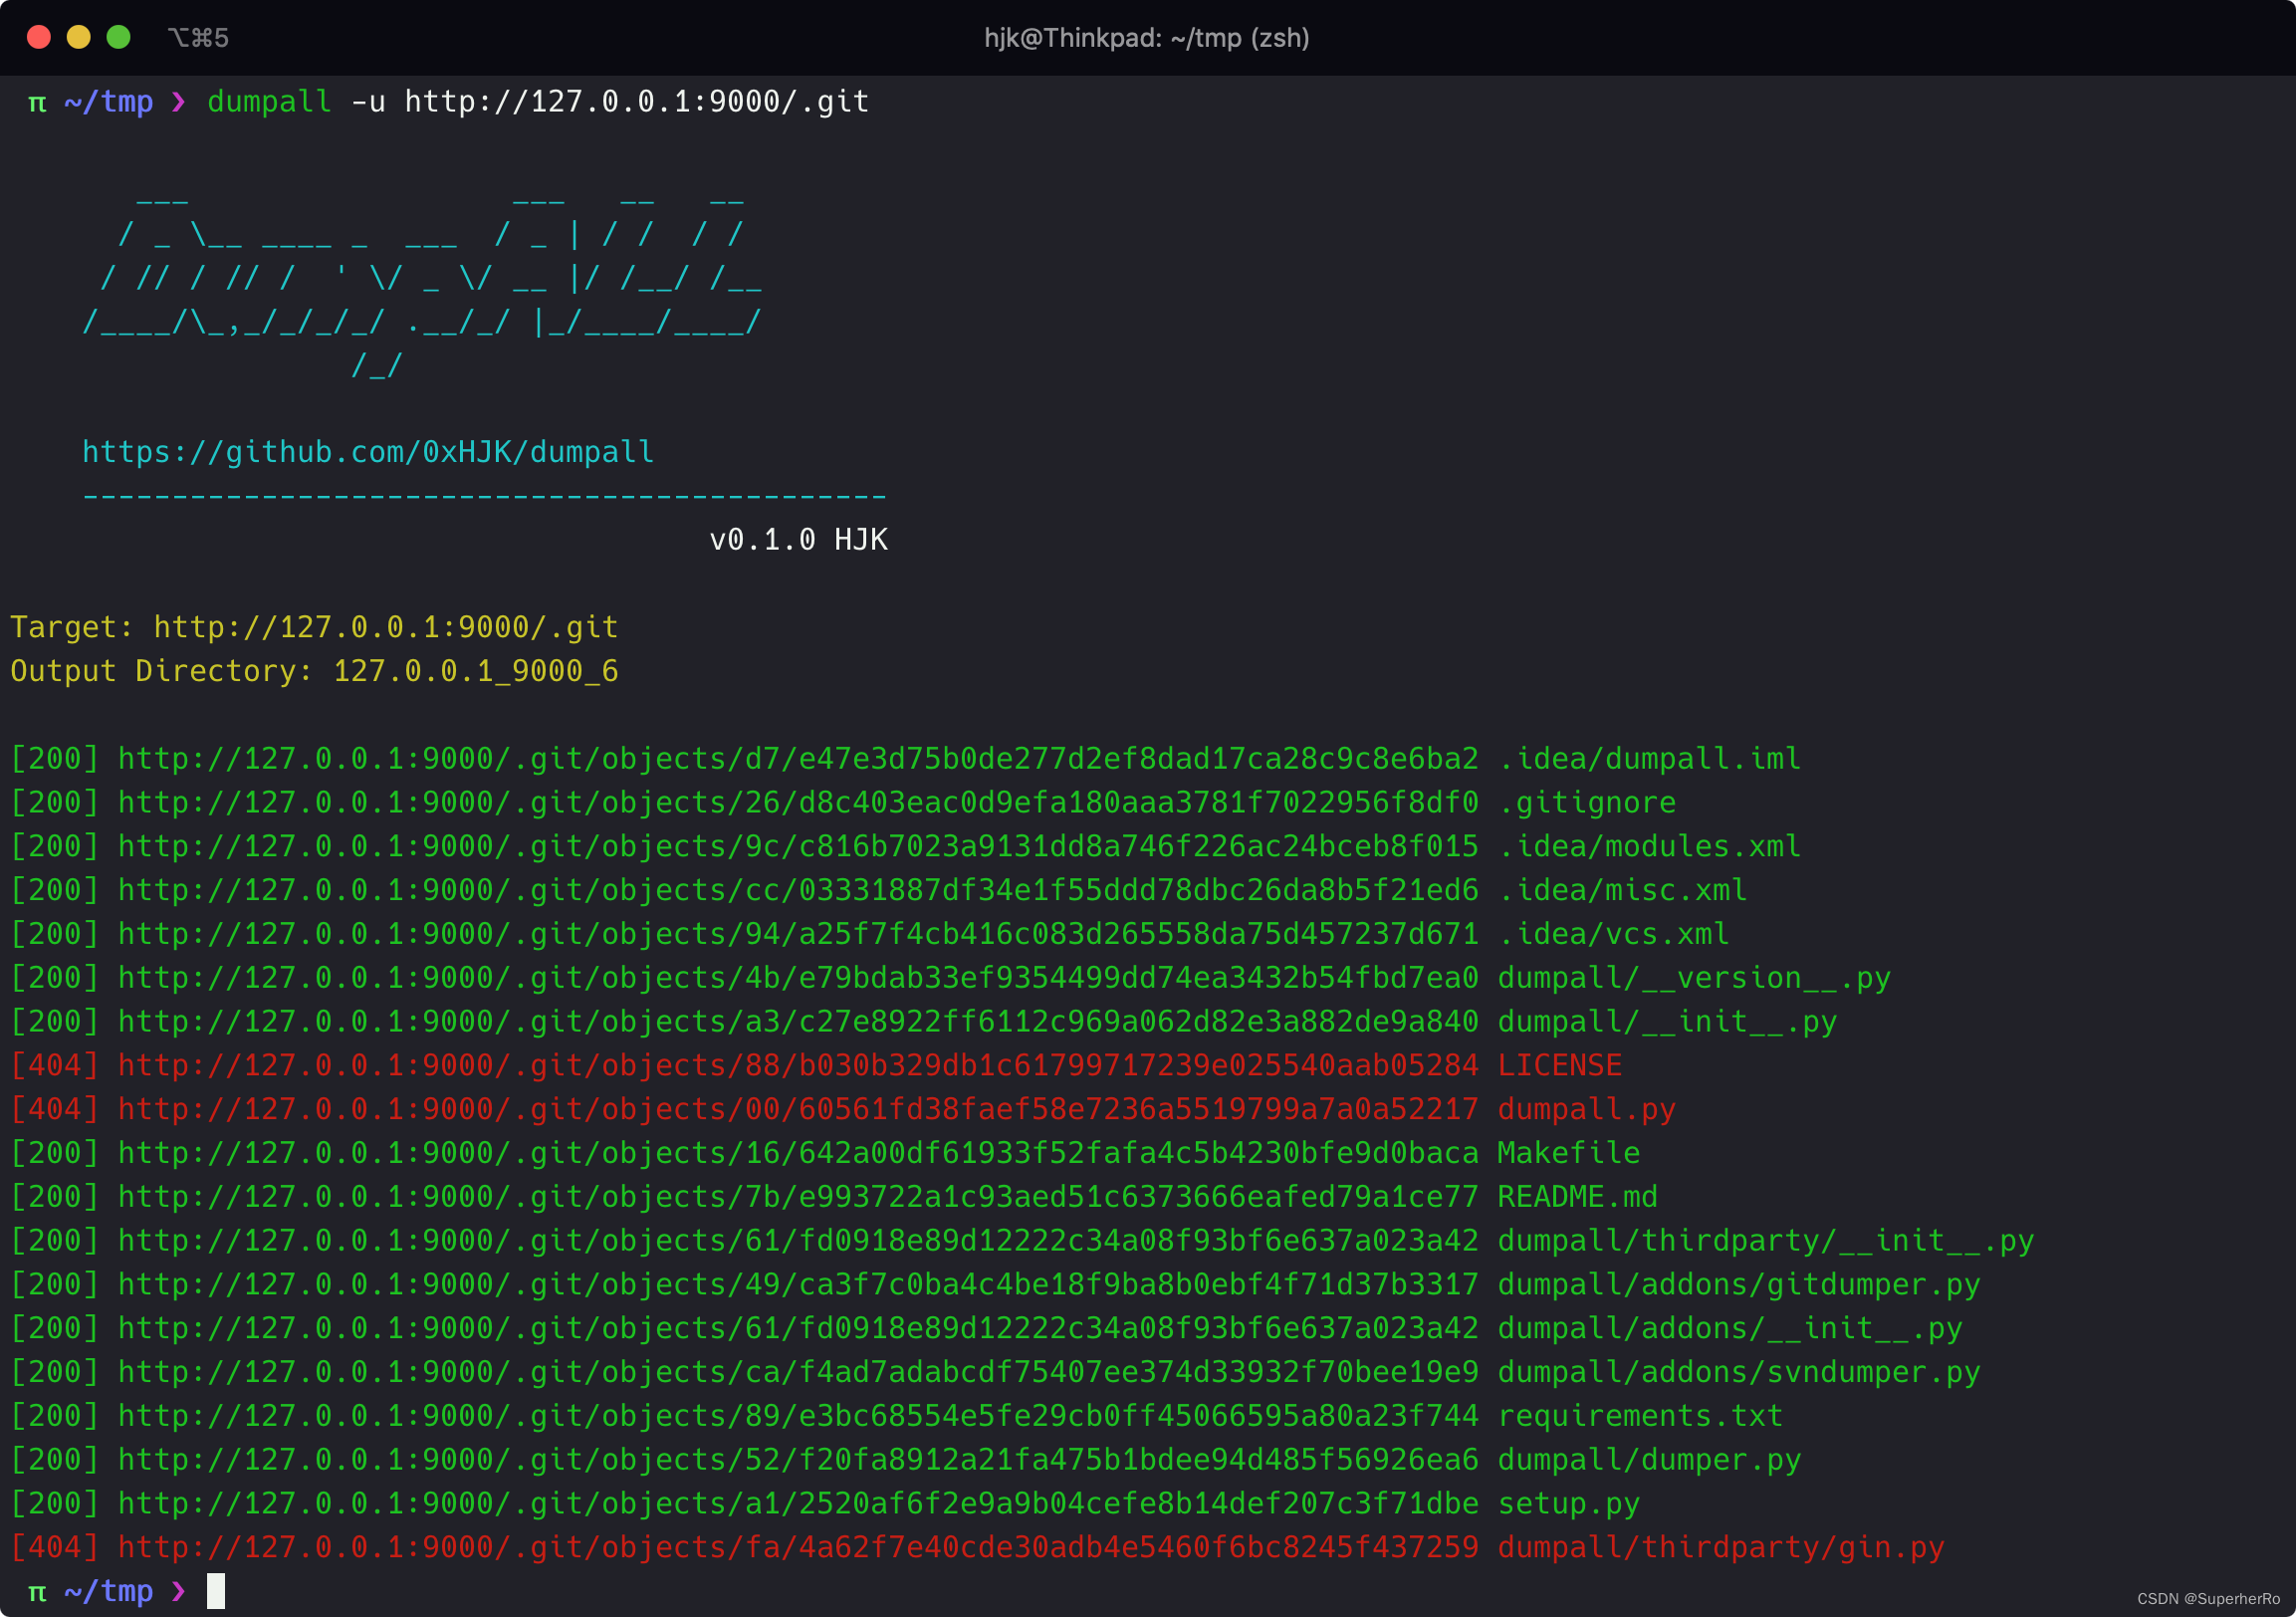This screenshot has height=1617, width=2296.
Task: Click the terminal window title text
Action: pyautogui.click(x=1146, y=38)
